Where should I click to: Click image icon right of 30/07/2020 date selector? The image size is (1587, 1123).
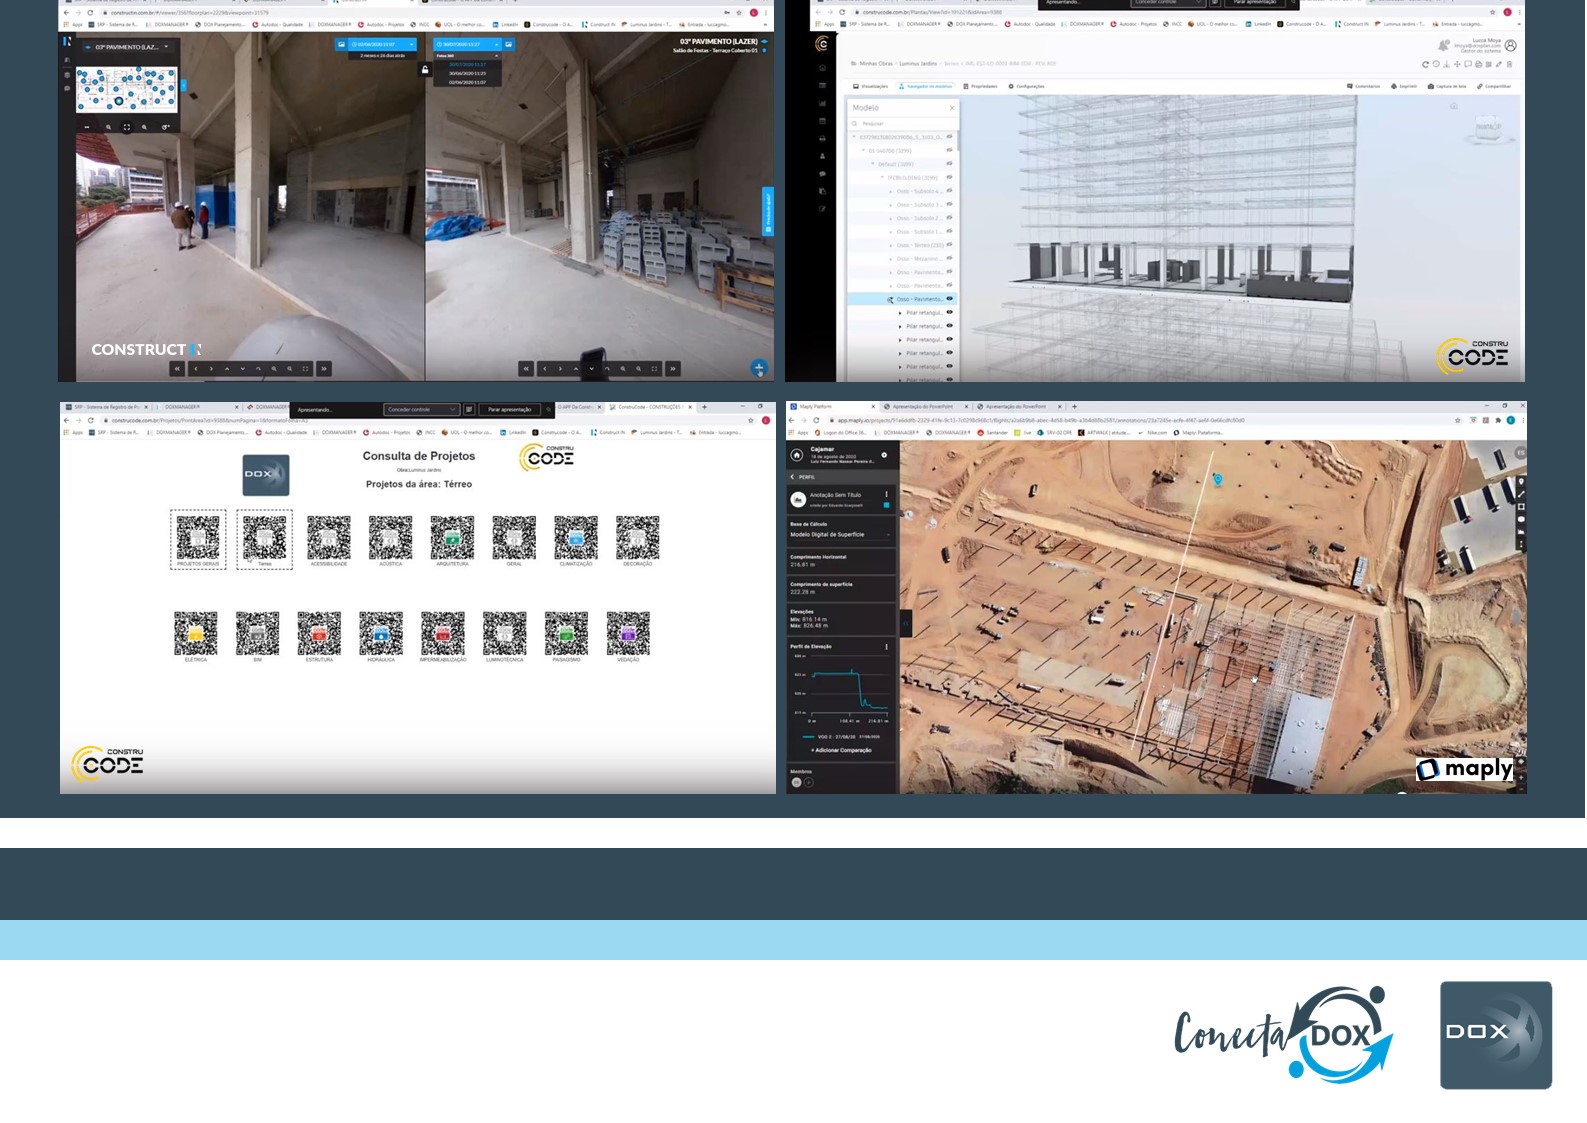coord(509,44)
